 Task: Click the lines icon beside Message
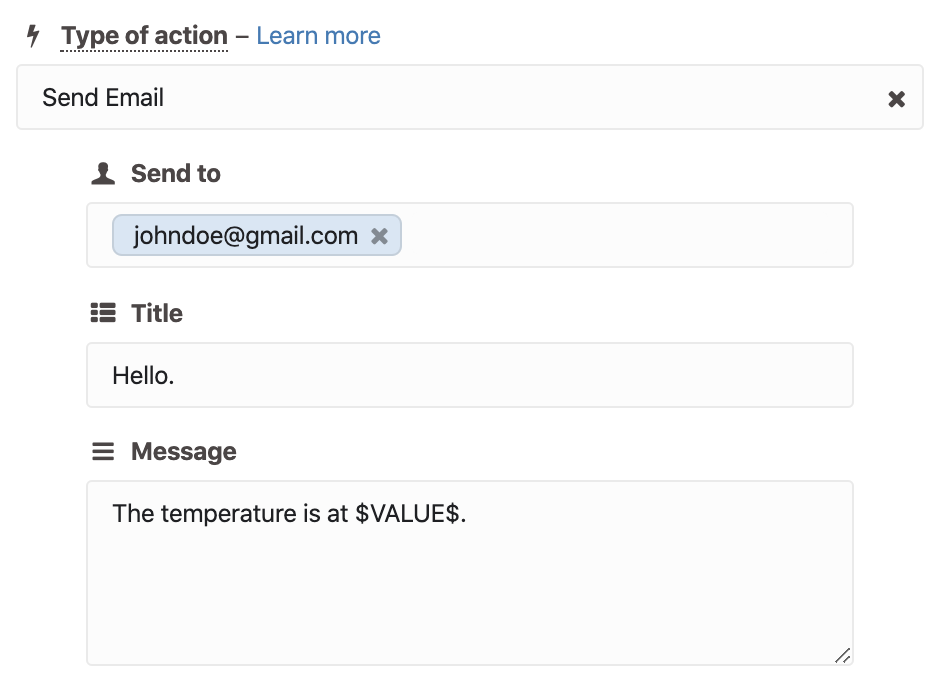tap(103, 451)
